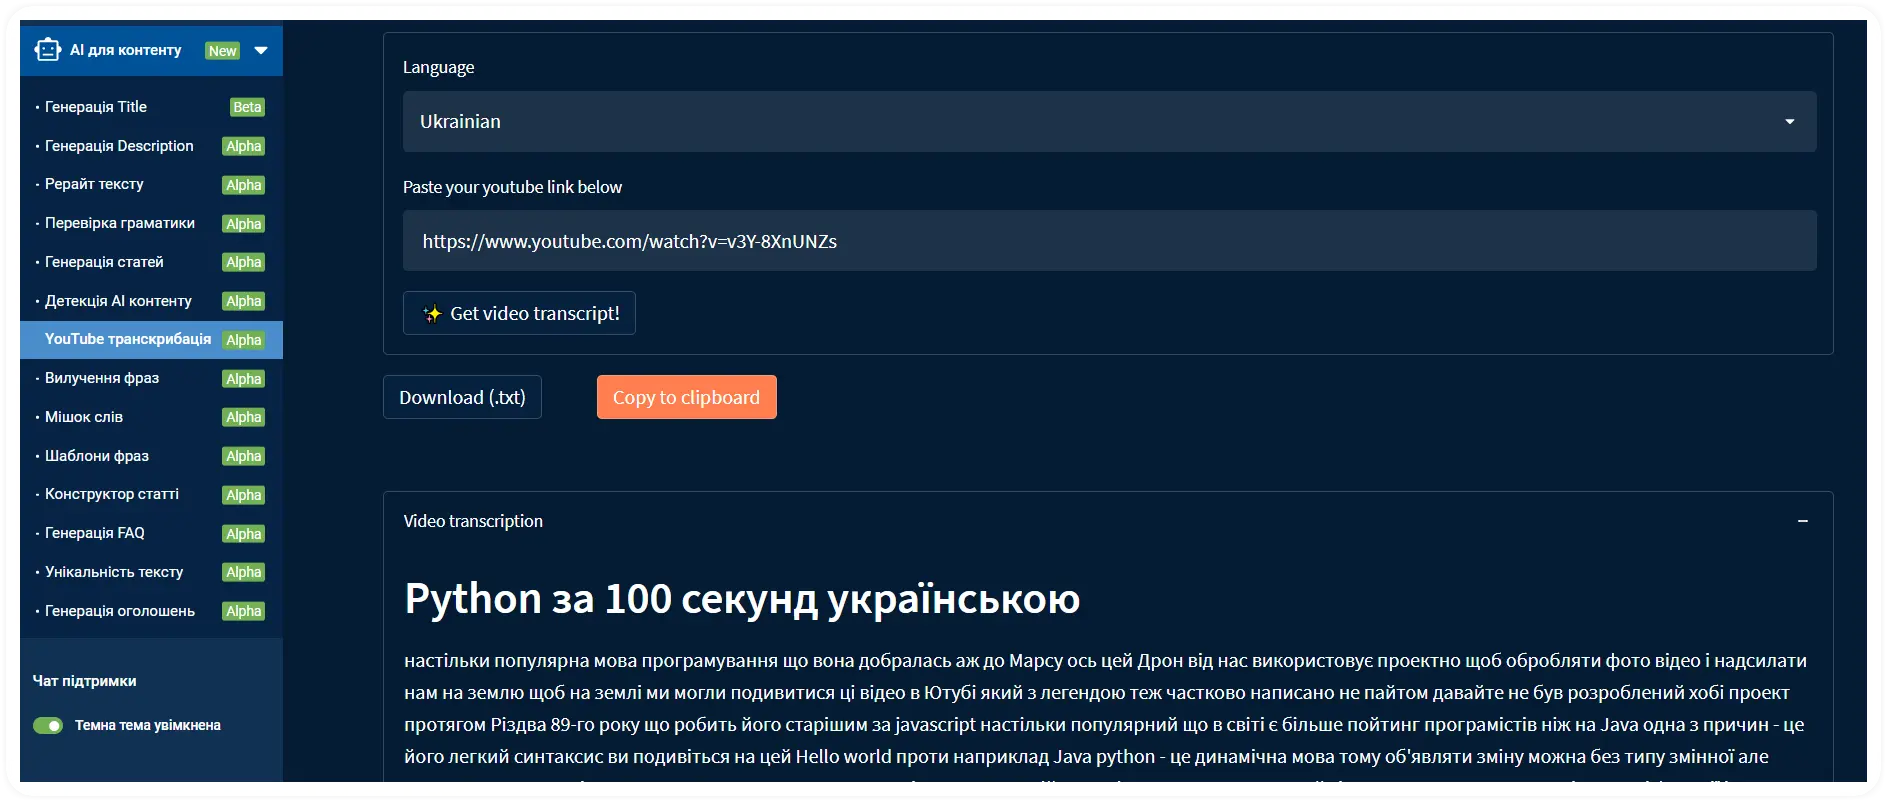Open Генерація Description menu item

pyautogui.click(x=119, y=146)
